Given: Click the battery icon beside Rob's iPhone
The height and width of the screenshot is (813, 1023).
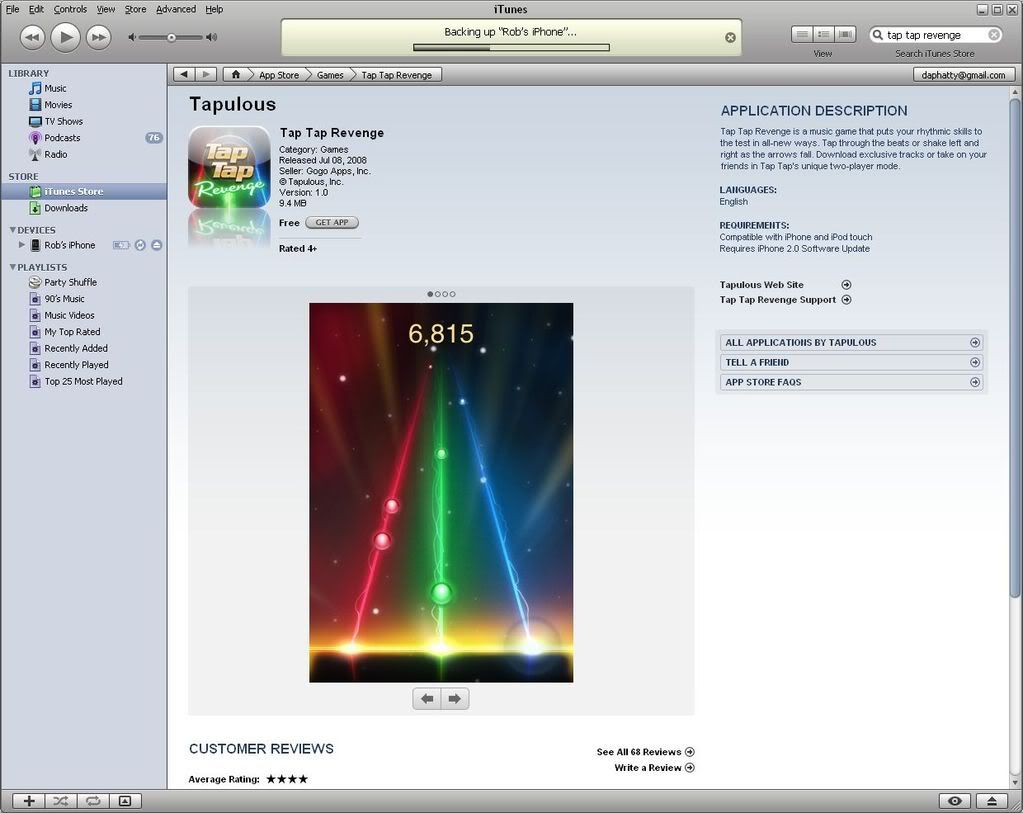Looking at the screenshot, I should pos(121,245).
